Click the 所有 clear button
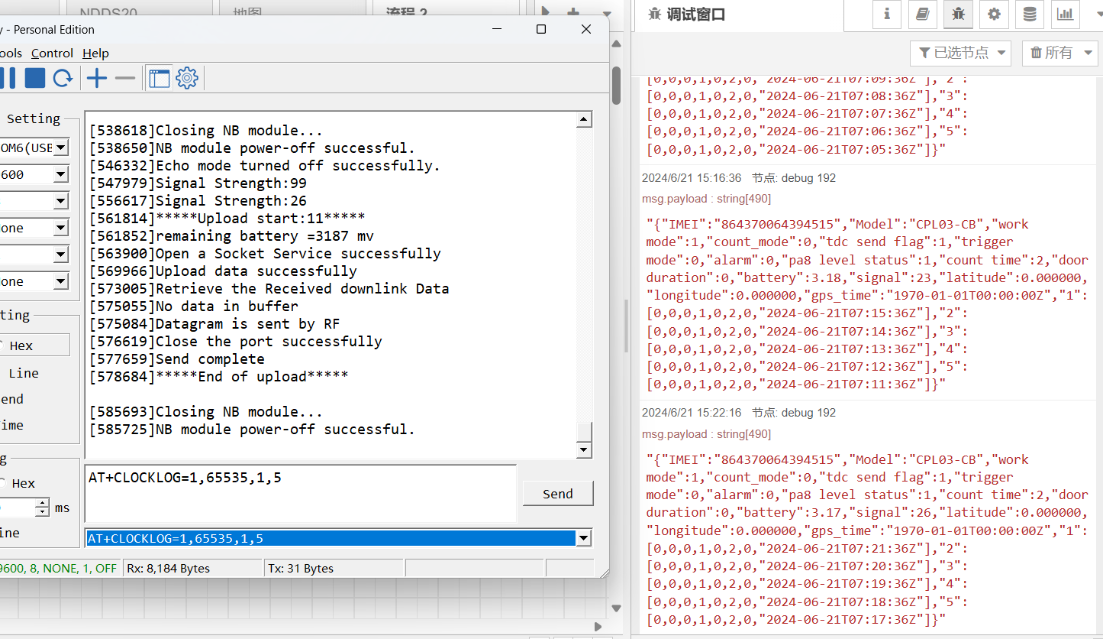This screenshot has height=639, width=1103. (1052, 53)
